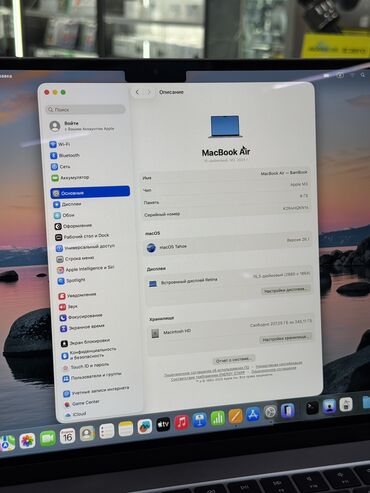
Task: Click Войти to sign in to Apple Account
Action: (82, 126)
